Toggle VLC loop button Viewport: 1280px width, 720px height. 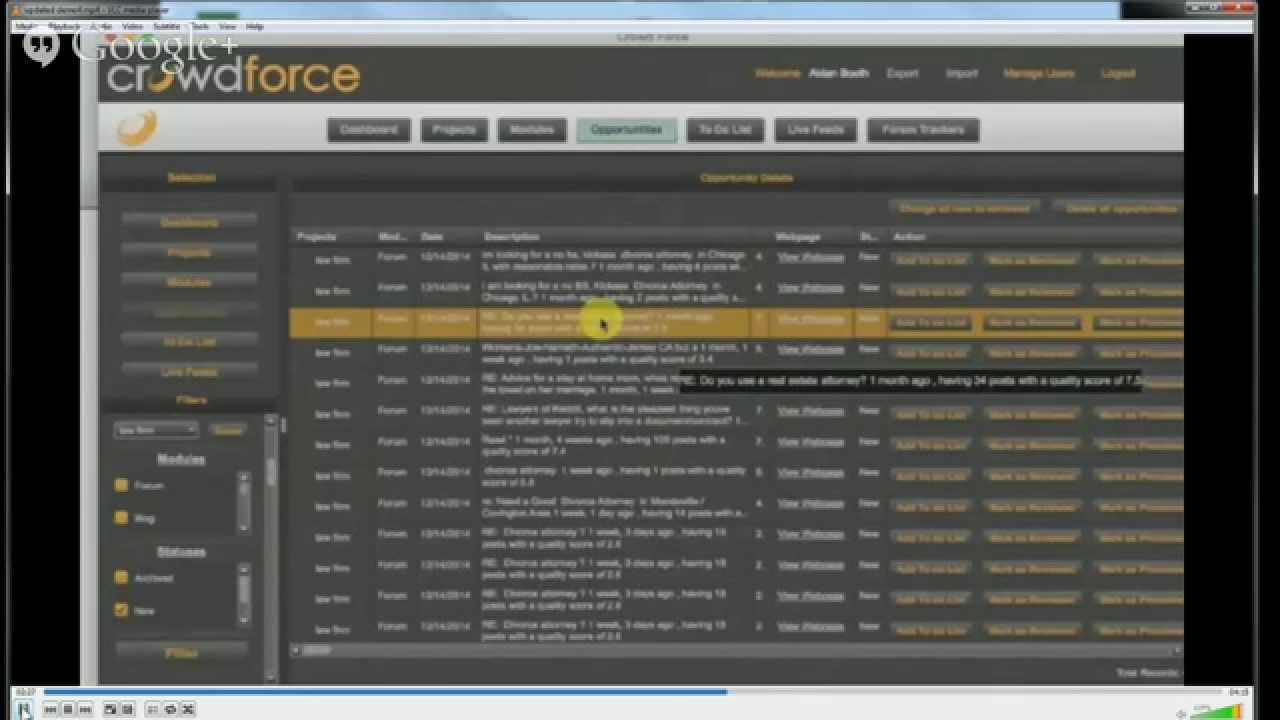(x=170, y=709)
